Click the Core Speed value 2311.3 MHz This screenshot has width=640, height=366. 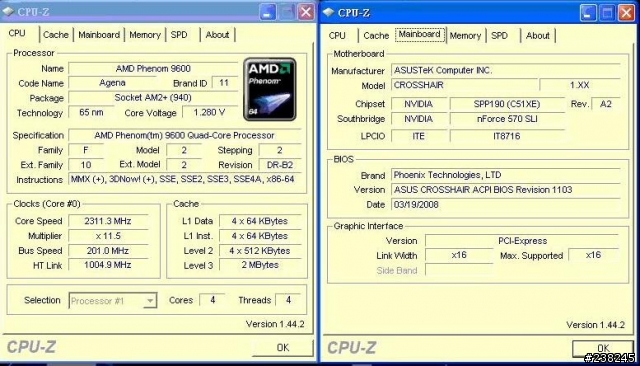(x=108, y=221)
